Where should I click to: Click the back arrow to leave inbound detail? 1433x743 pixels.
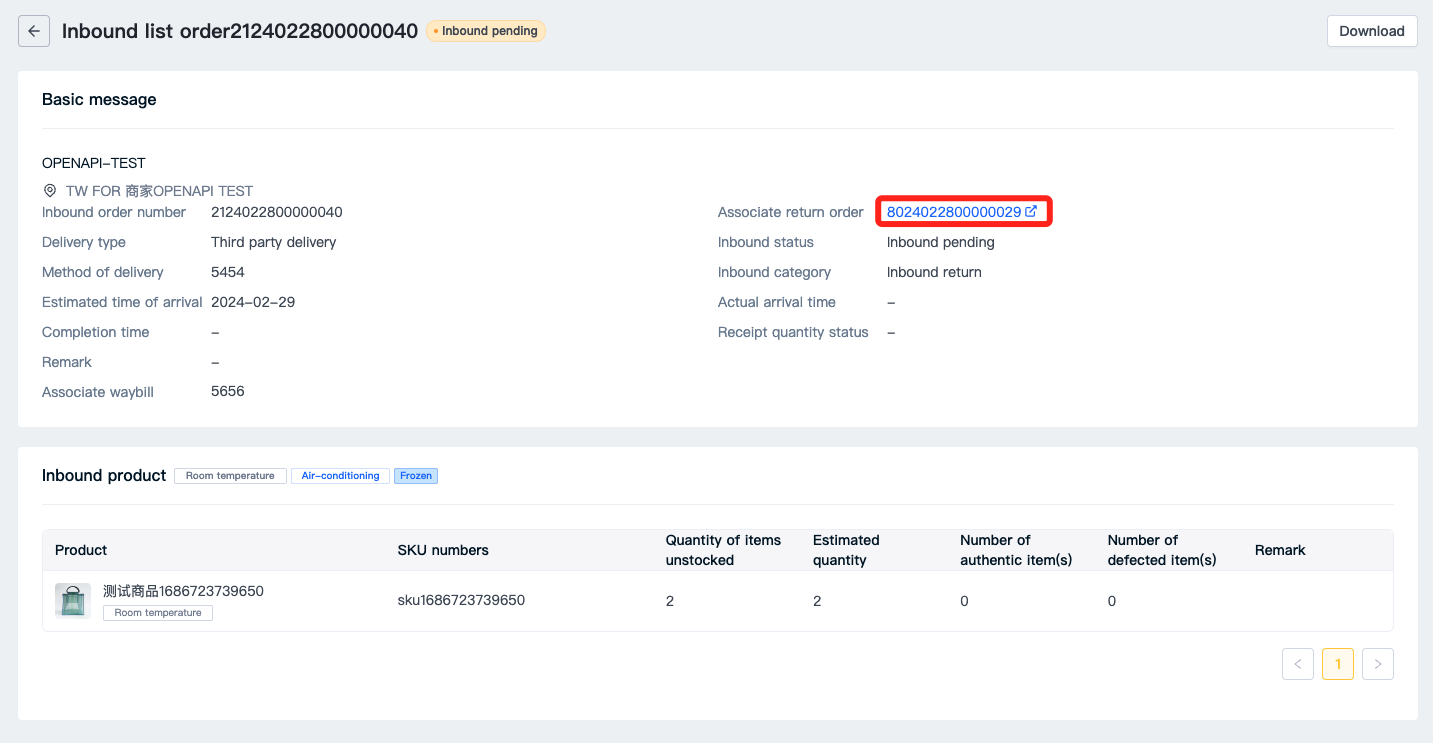[33, 30]
